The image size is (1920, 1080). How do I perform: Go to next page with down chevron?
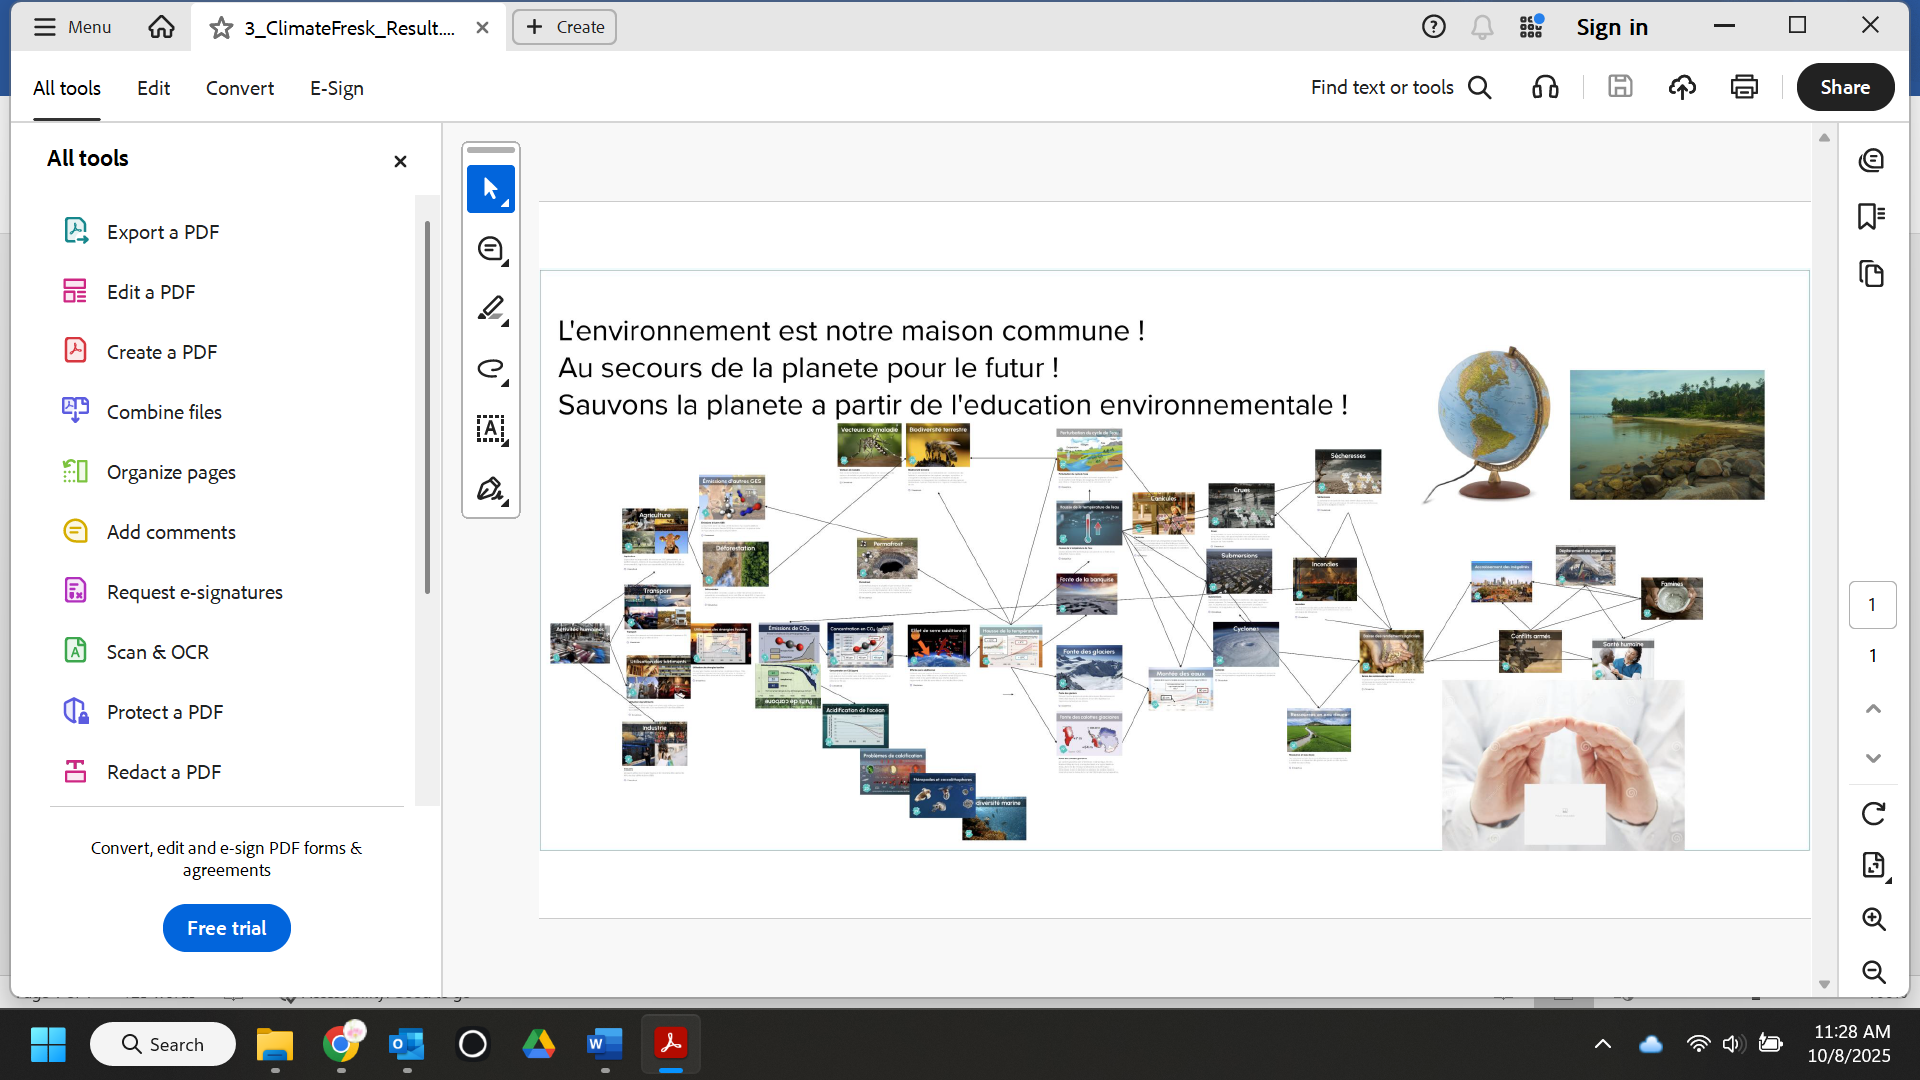[1873, 758]
